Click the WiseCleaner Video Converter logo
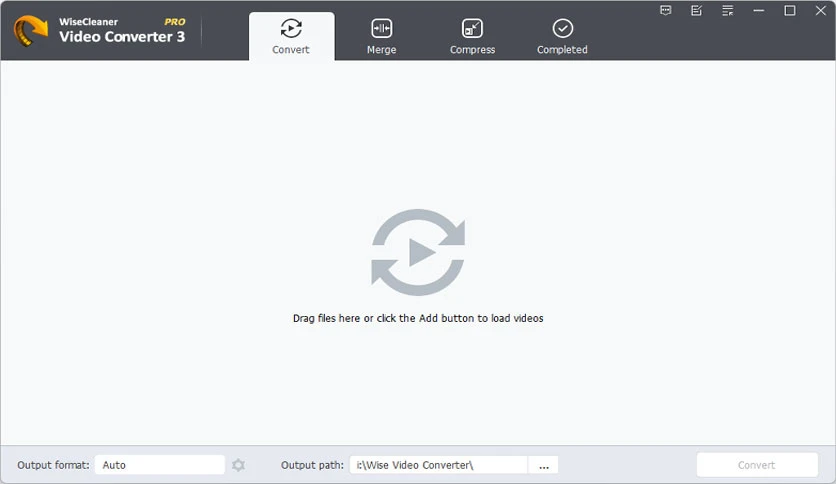The image size is (836, 484). coord(30,30)
